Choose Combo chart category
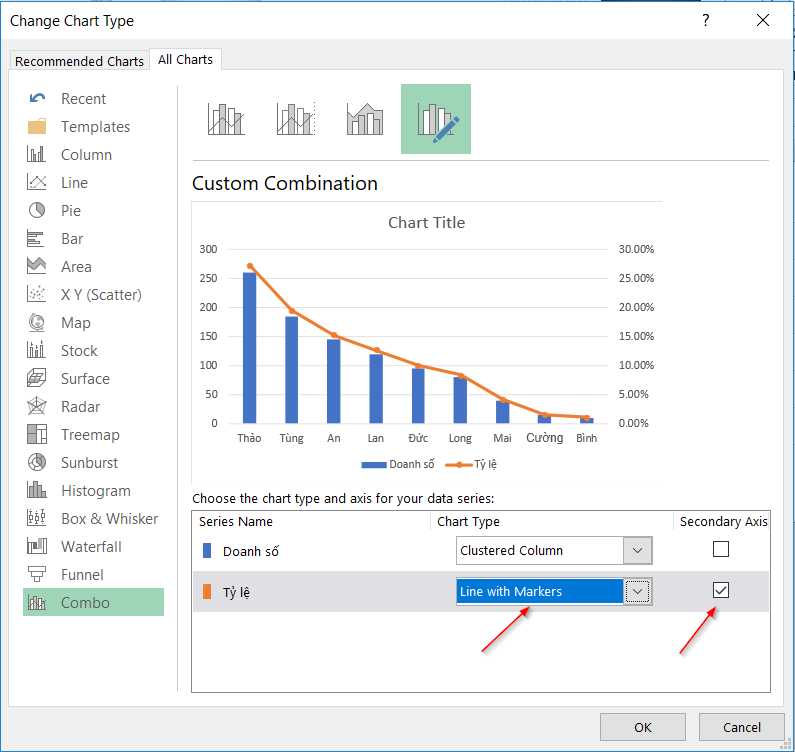Image resolution: width=795 pixels, height=752 pixels. (93, 602)
